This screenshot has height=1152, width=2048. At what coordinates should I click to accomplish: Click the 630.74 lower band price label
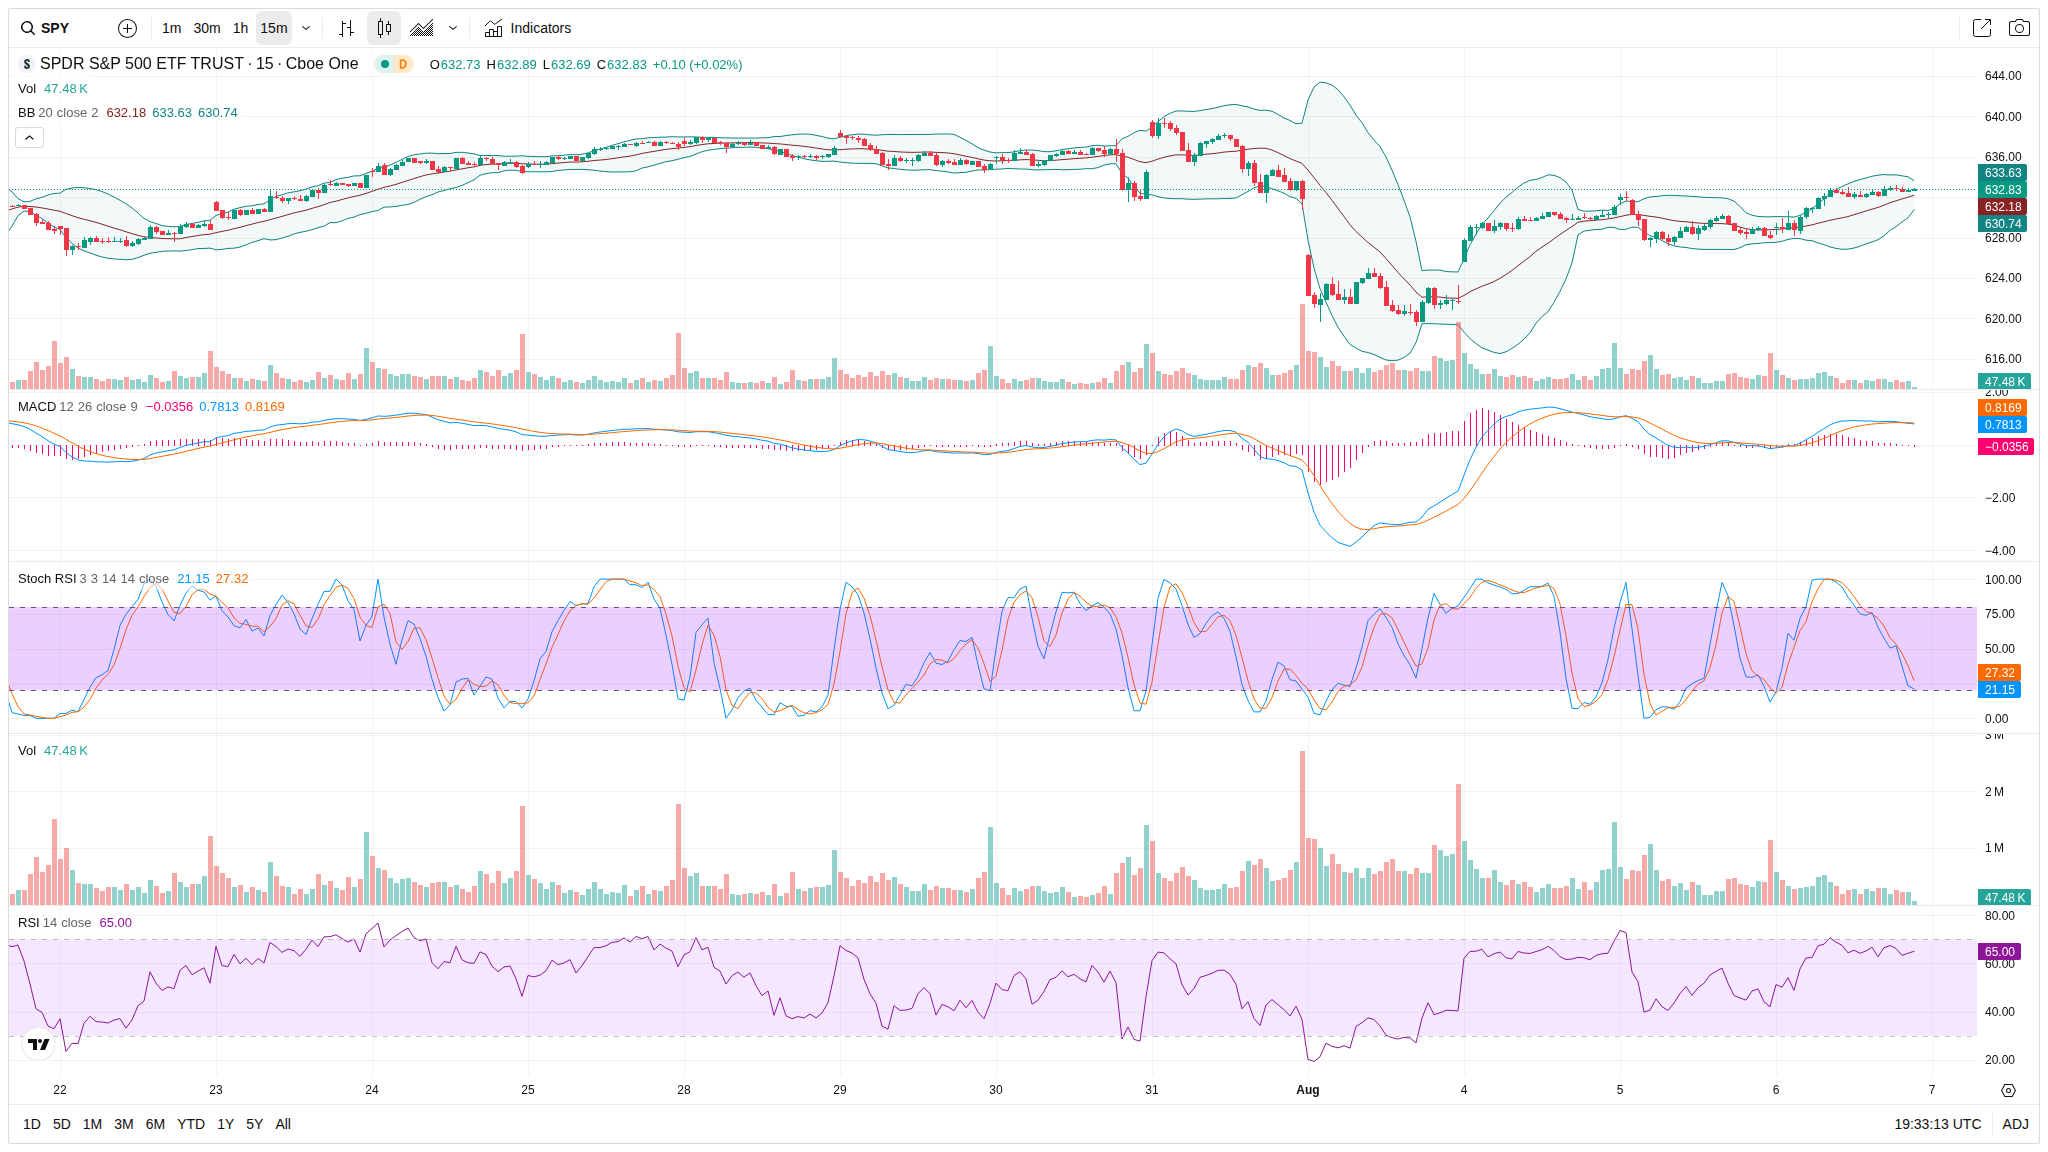point(2002,224)
